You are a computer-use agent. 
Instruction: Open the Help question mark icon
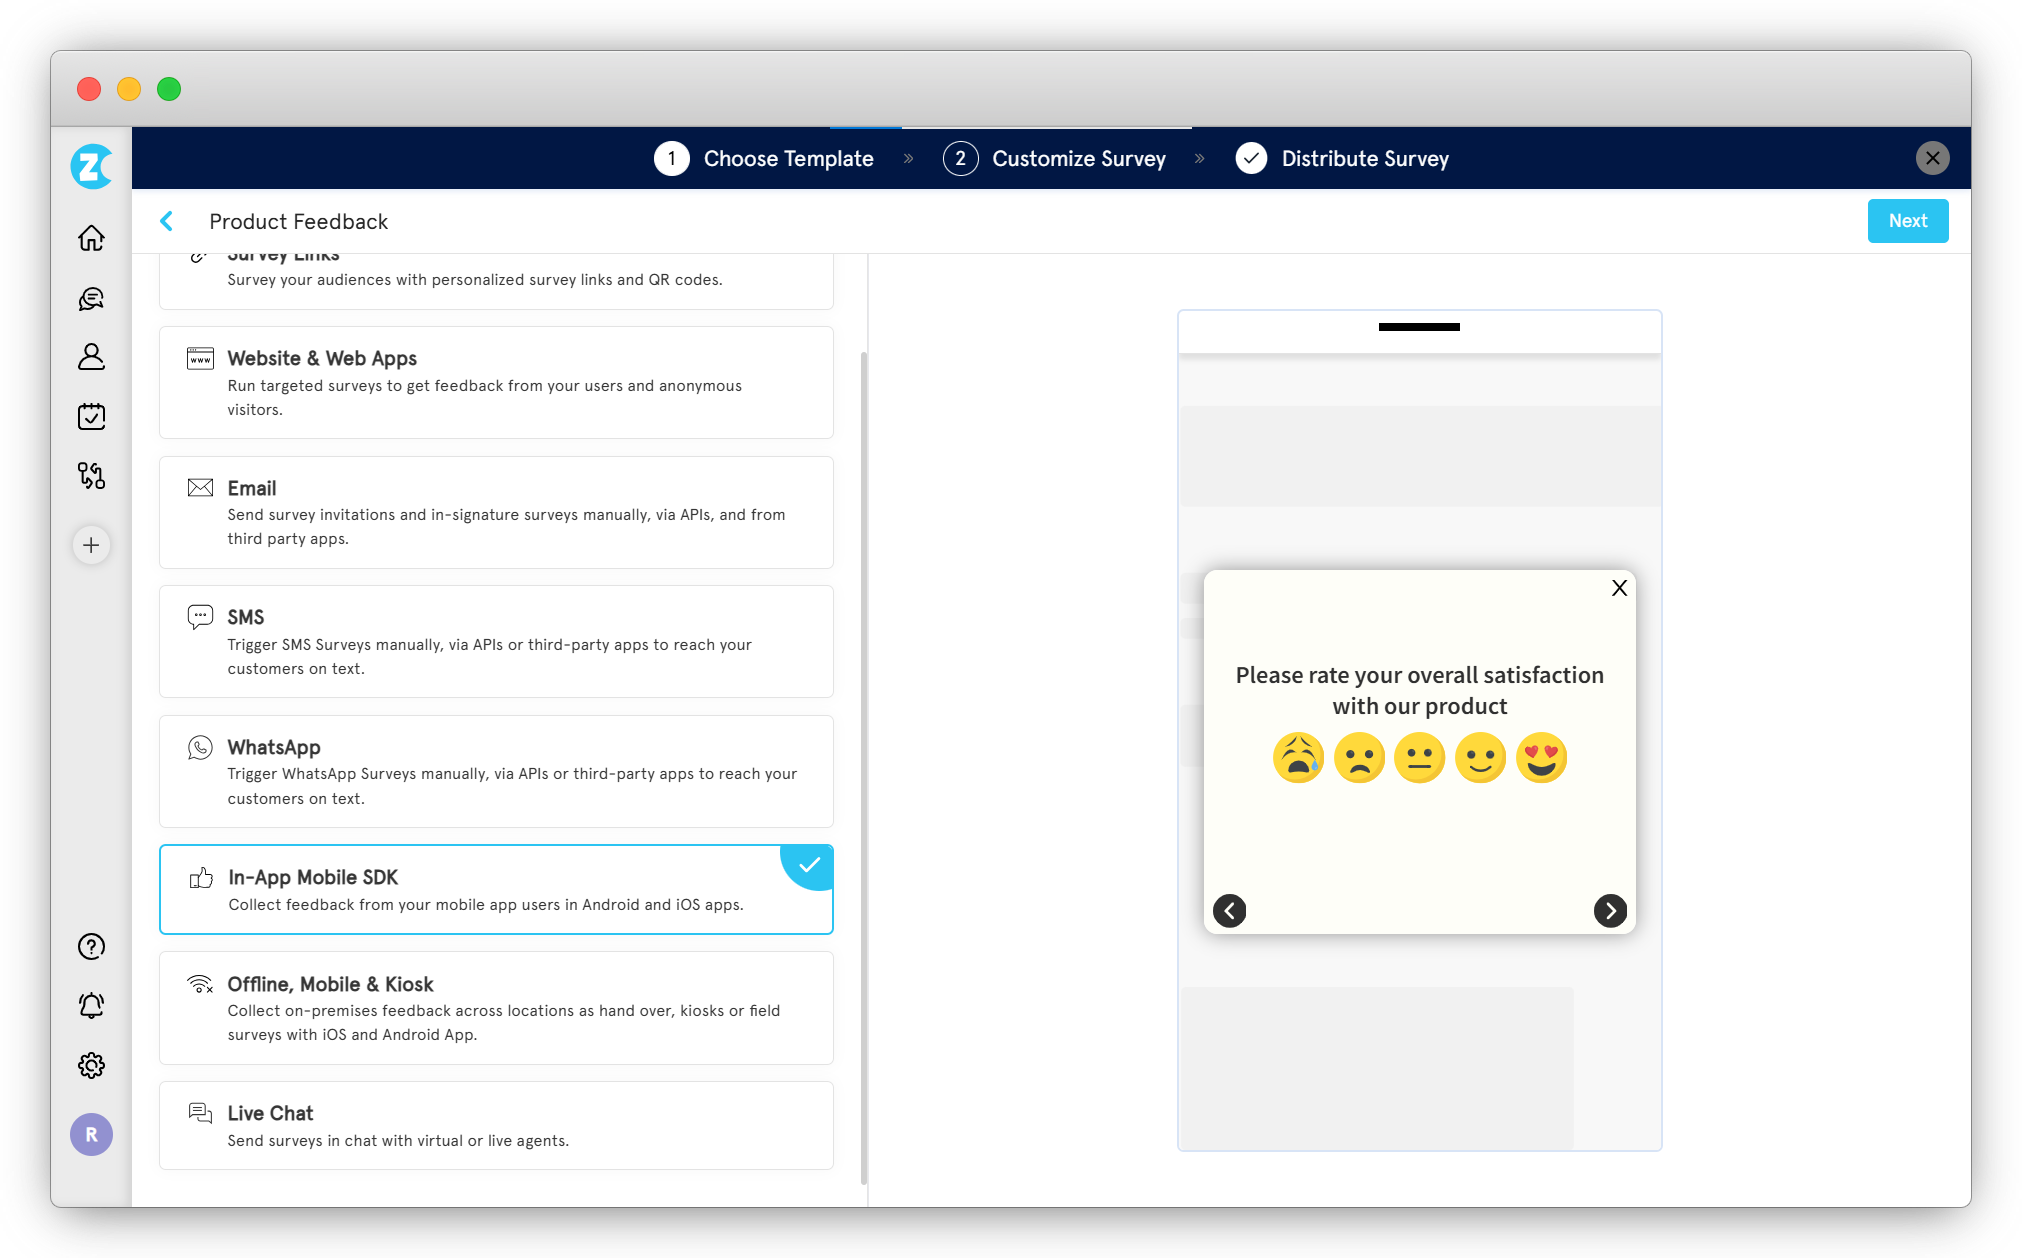coord(91,946)
